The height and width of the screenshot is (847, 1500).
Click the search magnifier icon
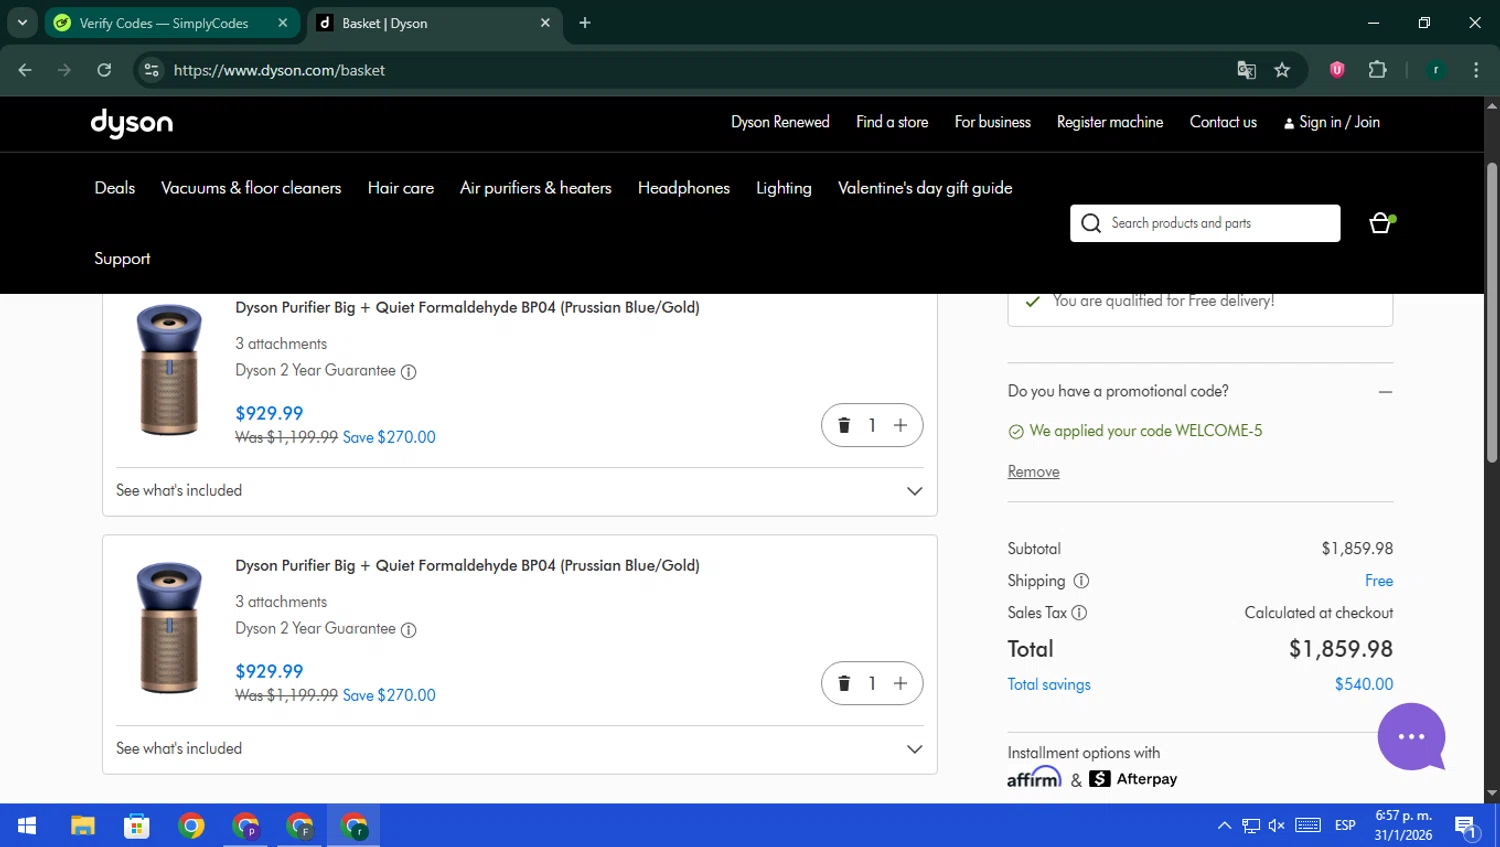(1091, 223)
